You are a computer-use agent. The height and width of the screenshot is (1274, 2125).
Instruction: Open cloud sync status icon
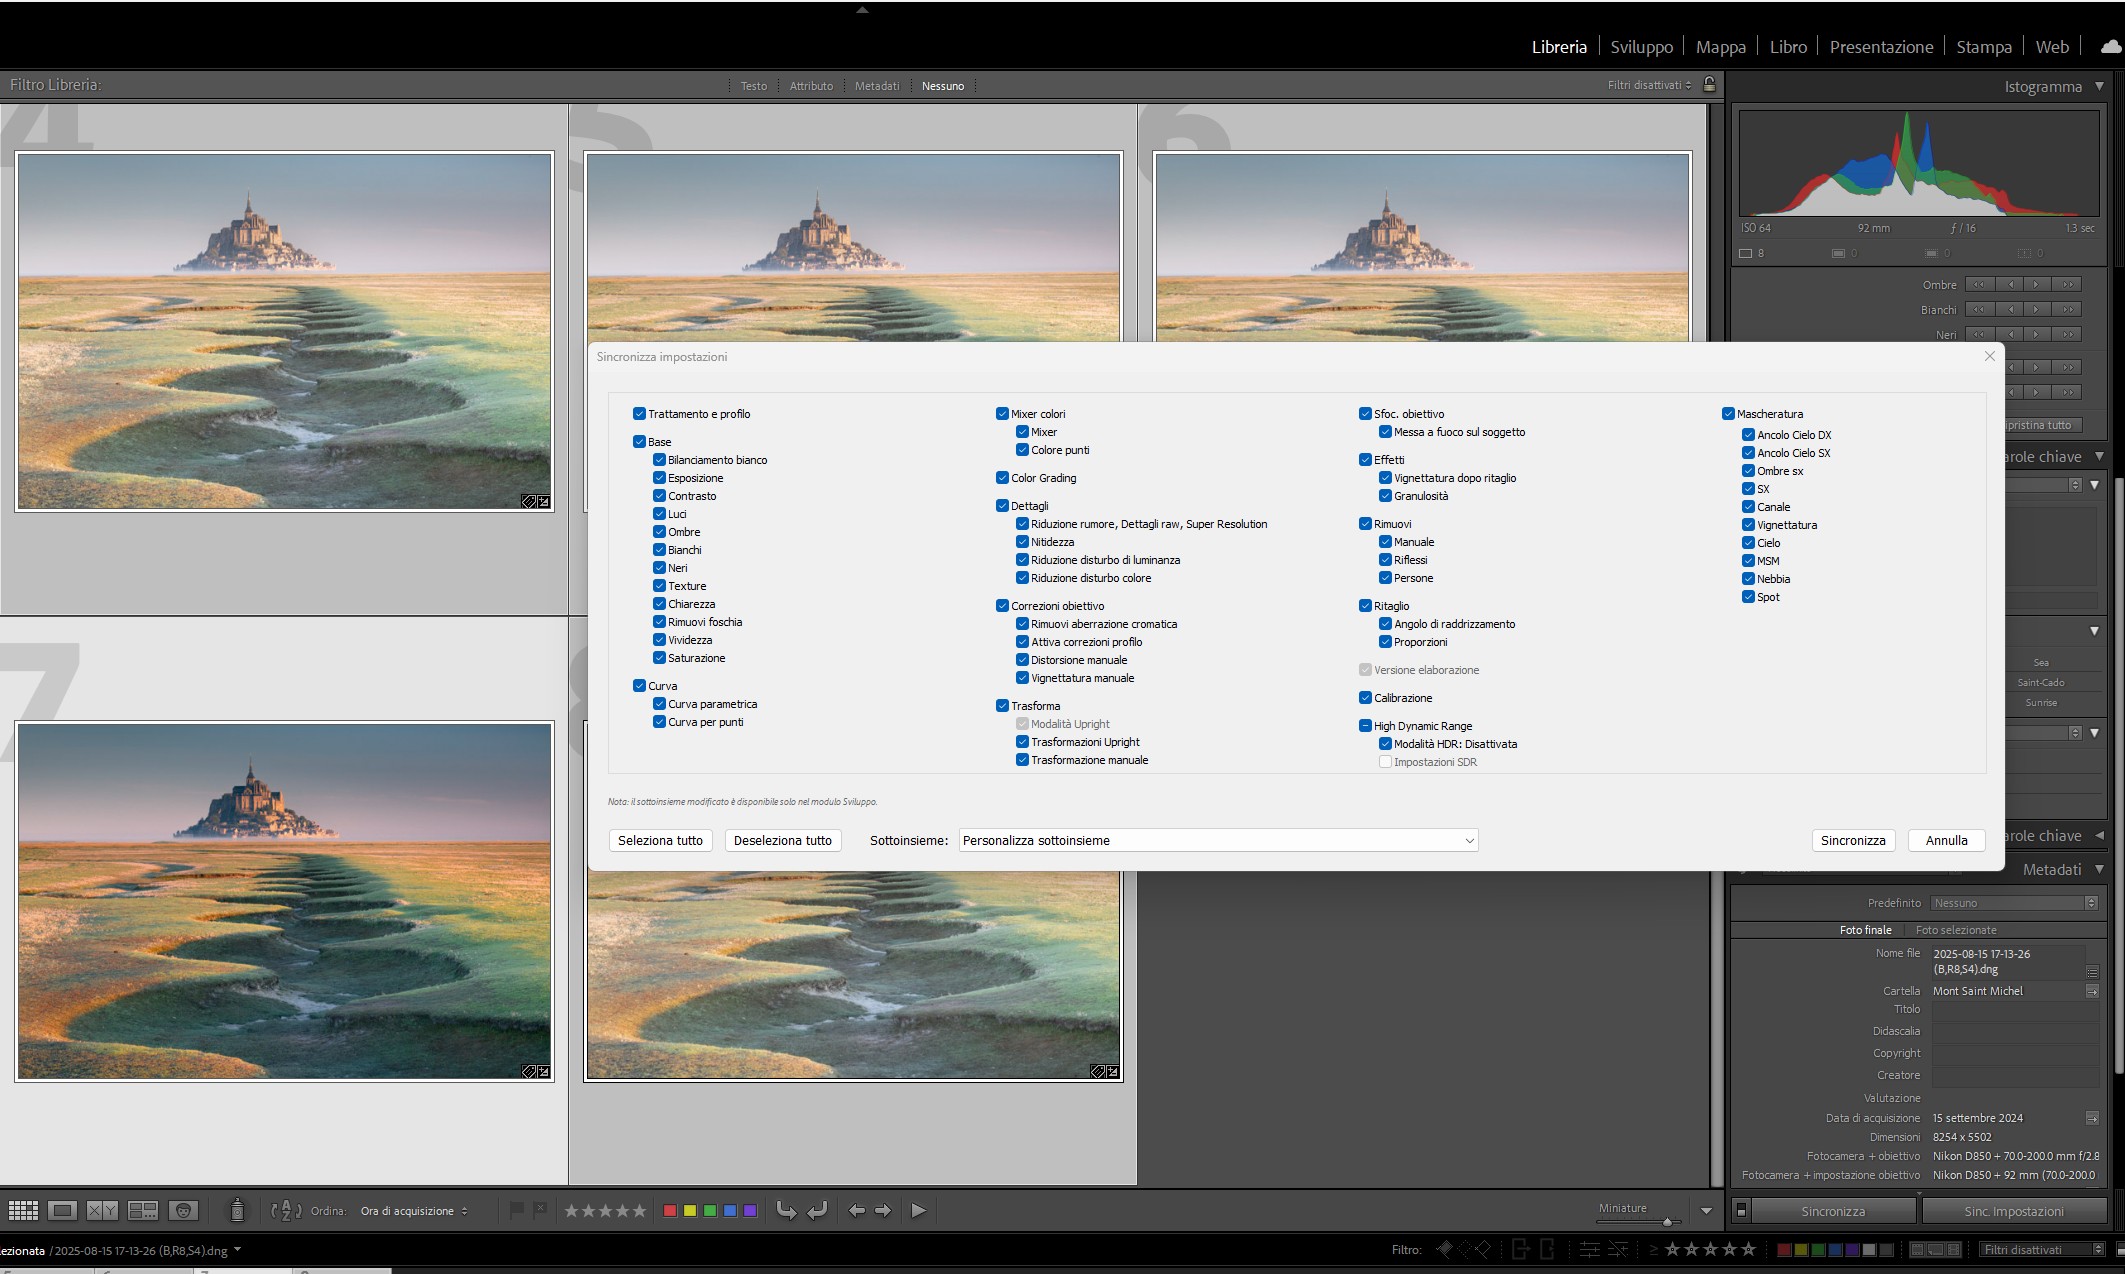(2110, 46)
